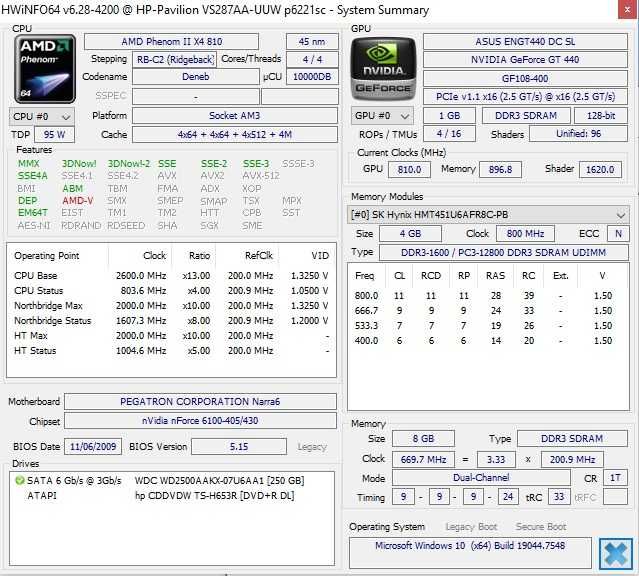The width and height of the screenshot is (639, 576).
Task: Click the AMD Phenom II X4 810 field
Action: tap(171, 42)
